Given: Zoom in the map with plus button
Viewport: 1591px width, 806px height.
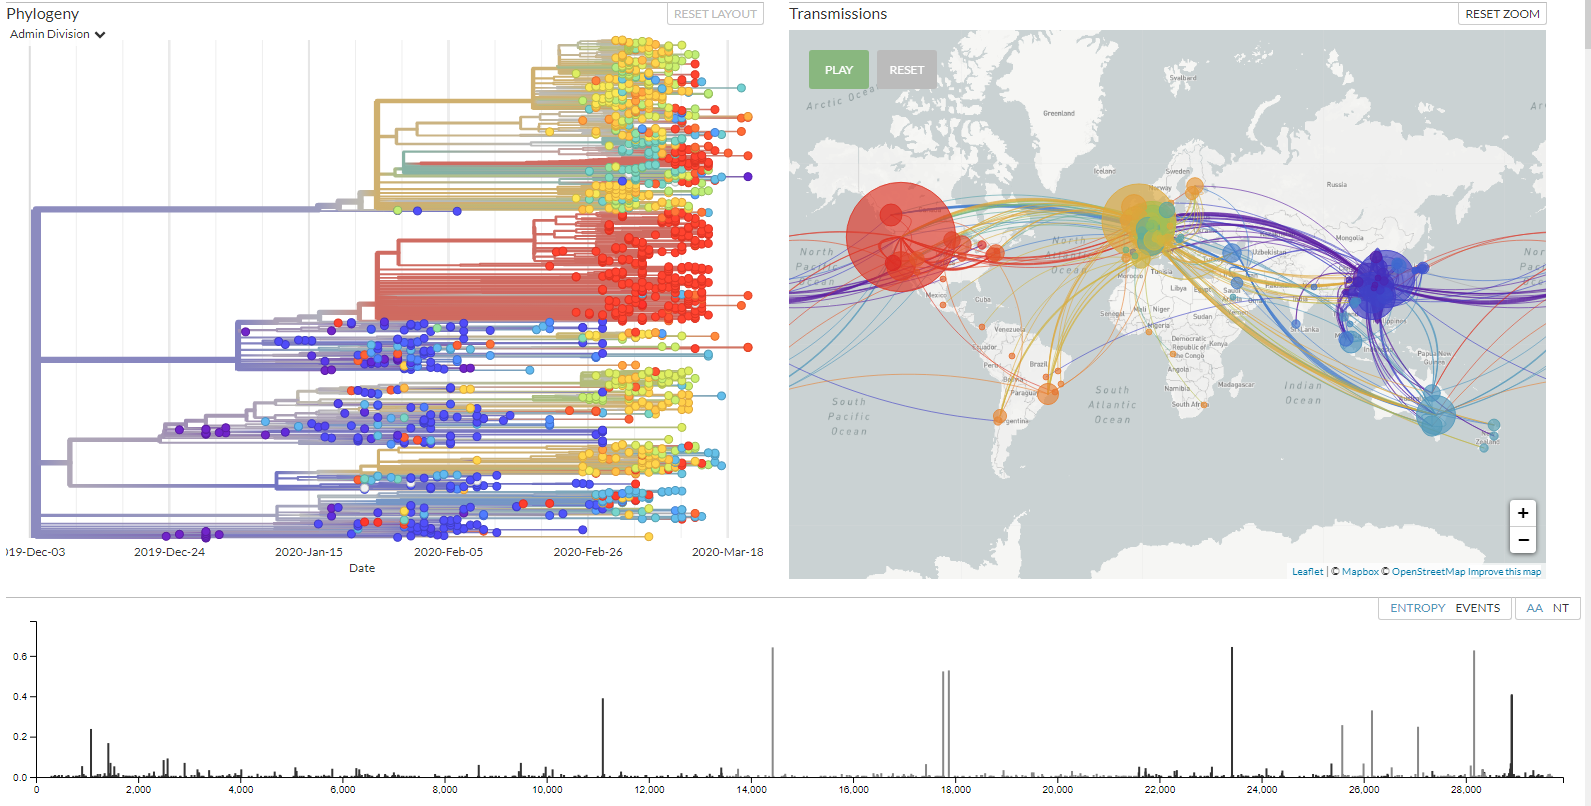Looking at the screenshot, I should click(1522, 513).
